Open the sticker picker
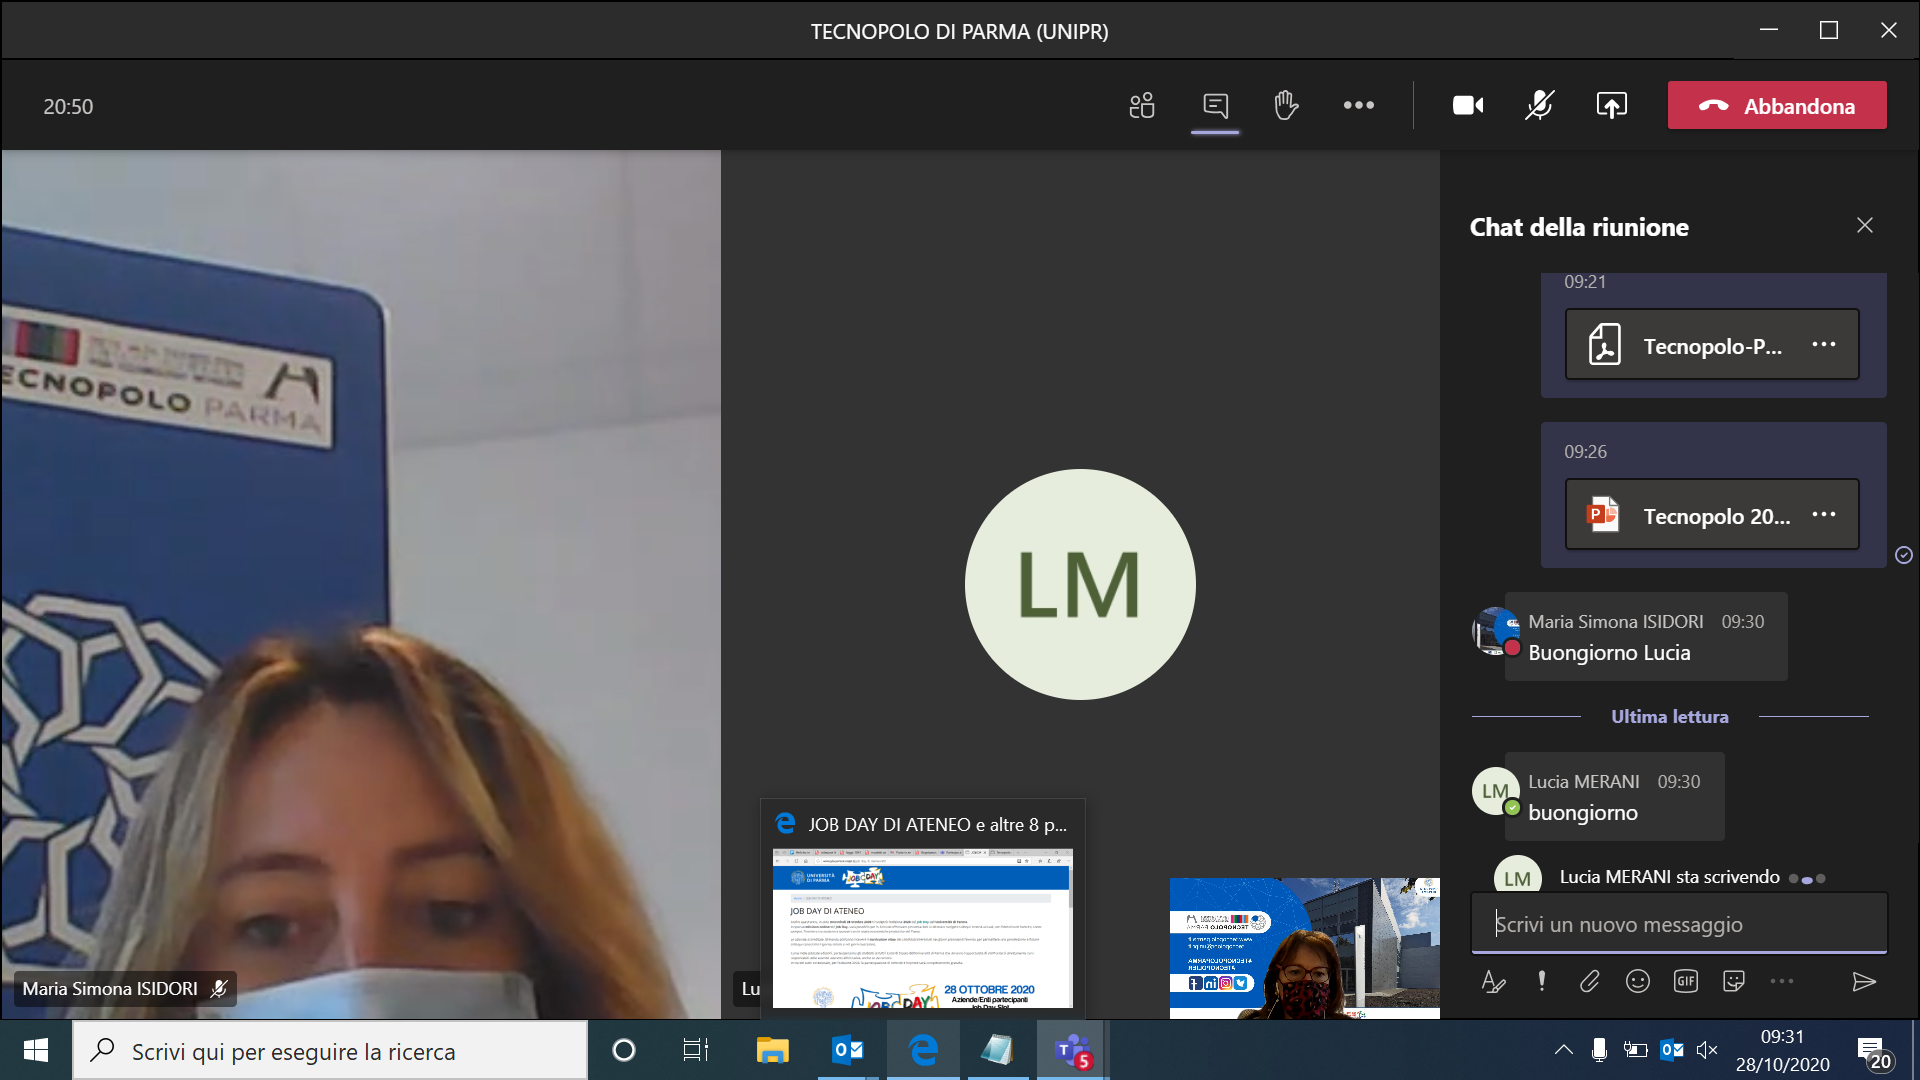This screenshot has height=1080, width=1920. click(x=1734, y=982)
